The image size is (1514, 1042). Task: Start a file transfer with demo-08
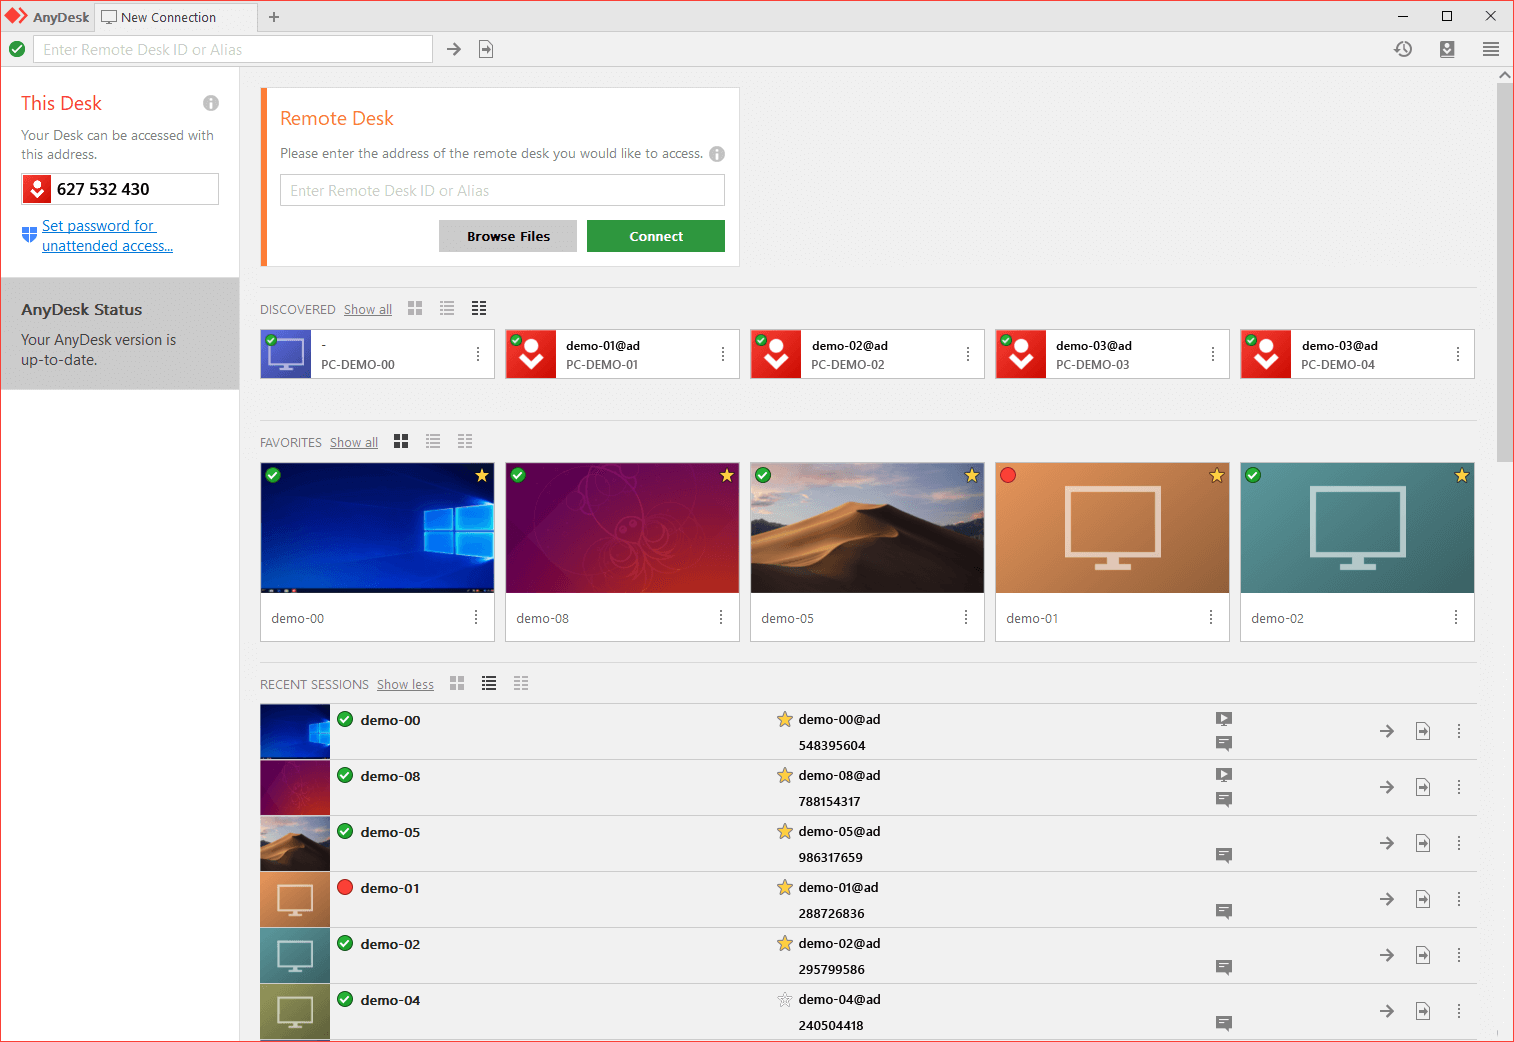[x=1422, y=787]
